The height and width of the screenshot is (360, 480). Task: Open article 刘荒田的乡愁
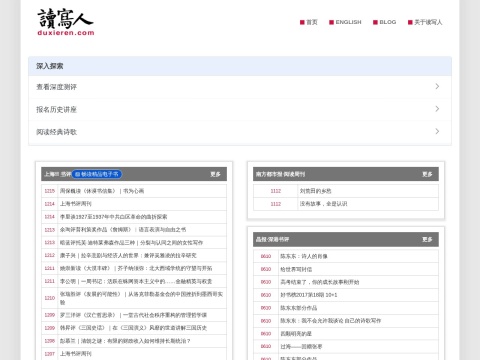pyautogui.click(x=315, y=191)
